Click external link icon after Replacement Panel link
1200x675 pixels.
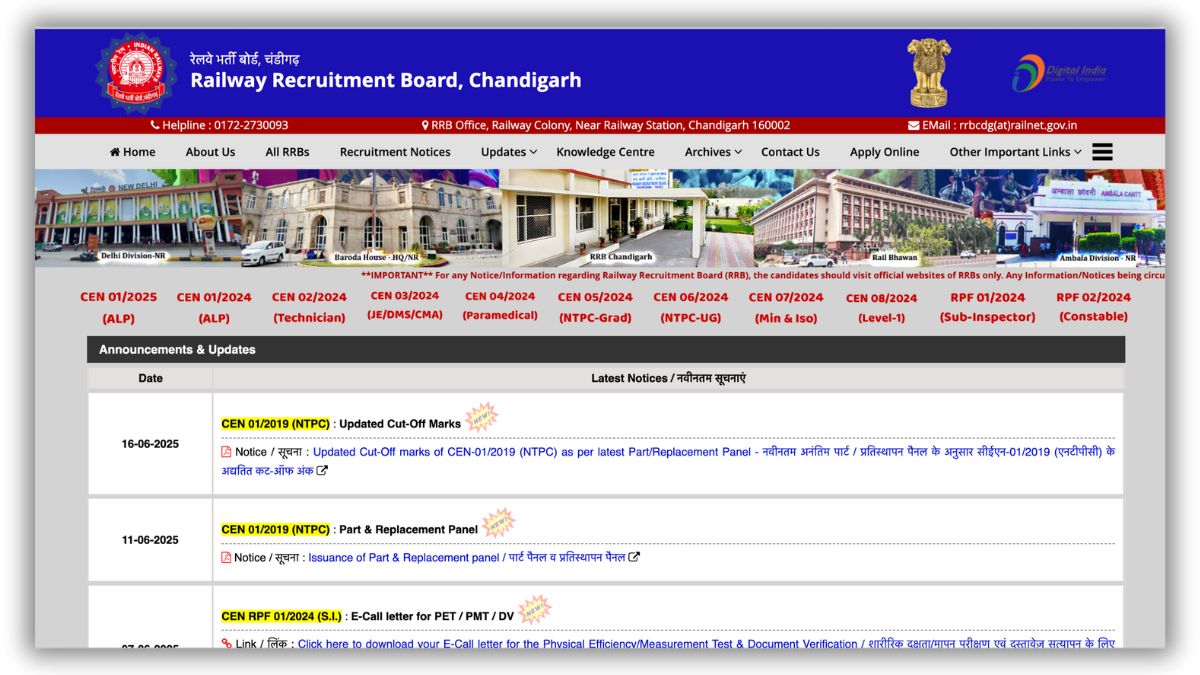coord(634,558)
